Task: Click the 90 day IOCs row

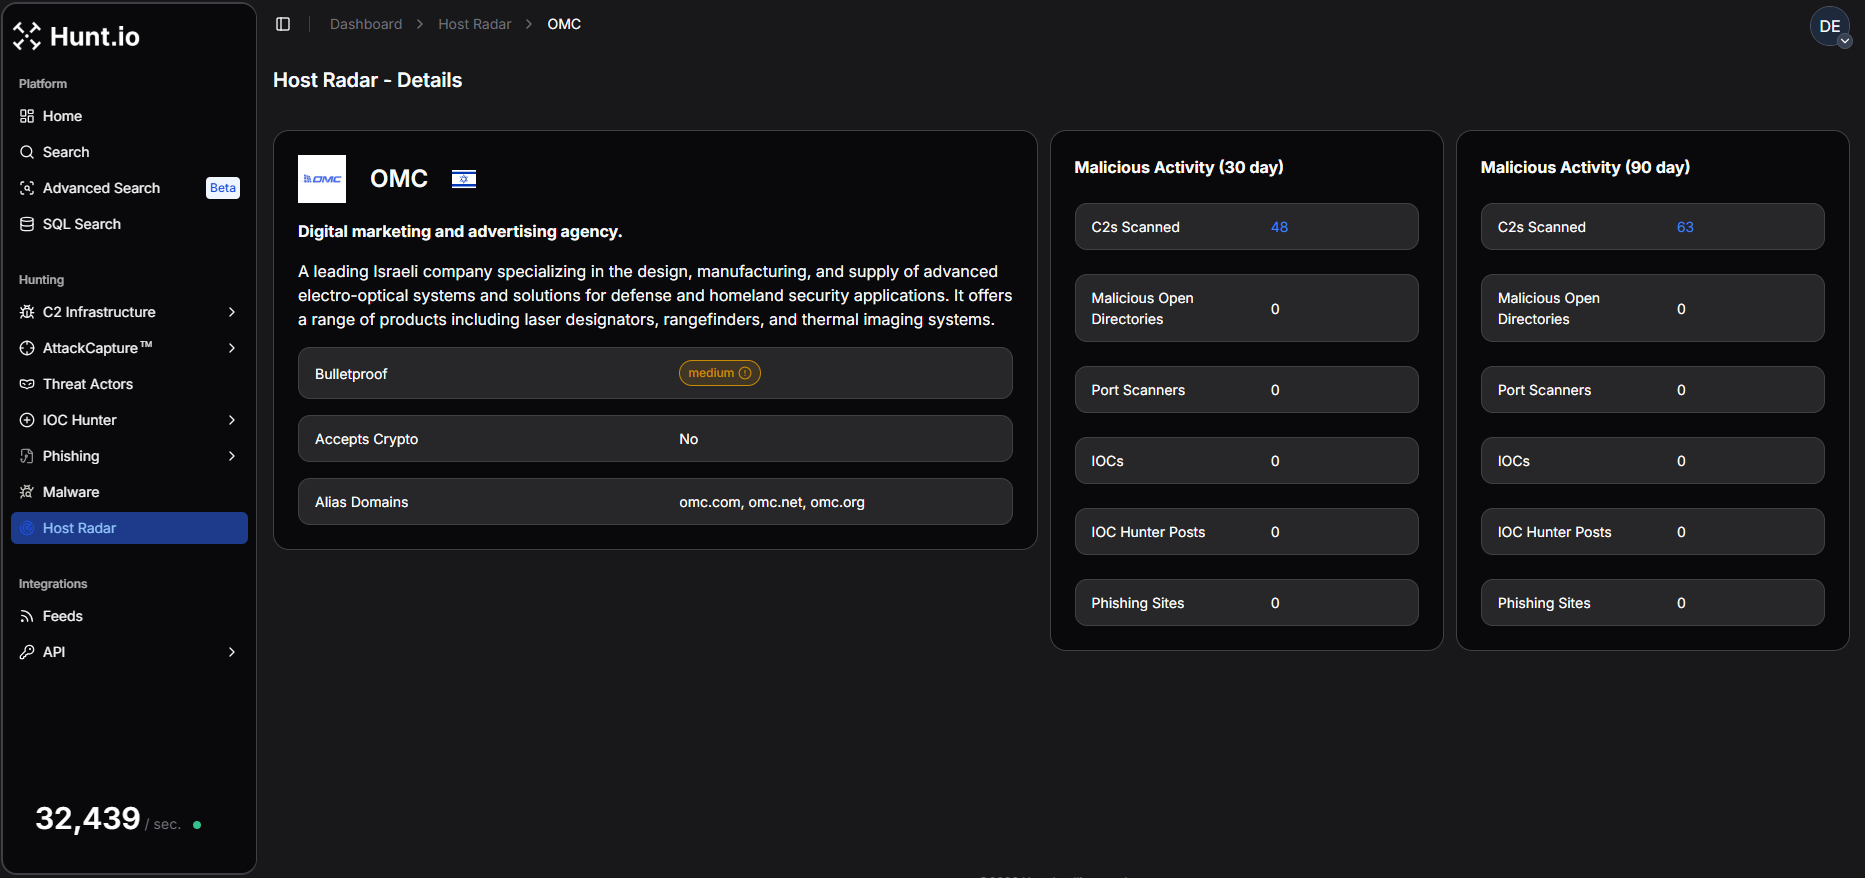Action: pos(1652,461)
